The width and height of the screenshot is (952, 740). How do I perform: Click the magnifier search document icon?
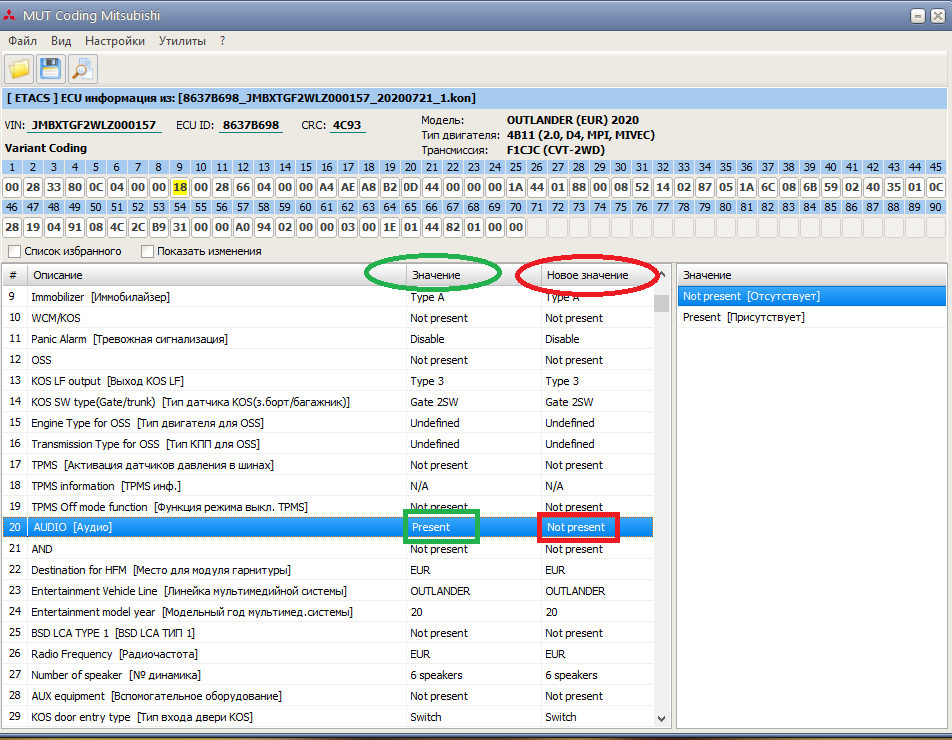[x=82, y=69]
